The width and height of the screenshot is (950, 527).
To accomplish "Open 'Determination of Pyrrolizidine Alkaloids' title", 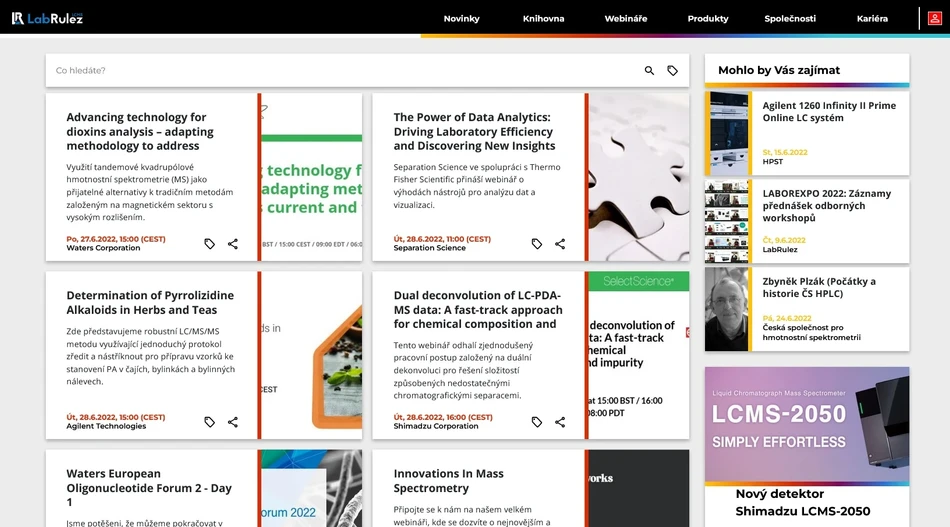I will point(150,302).
